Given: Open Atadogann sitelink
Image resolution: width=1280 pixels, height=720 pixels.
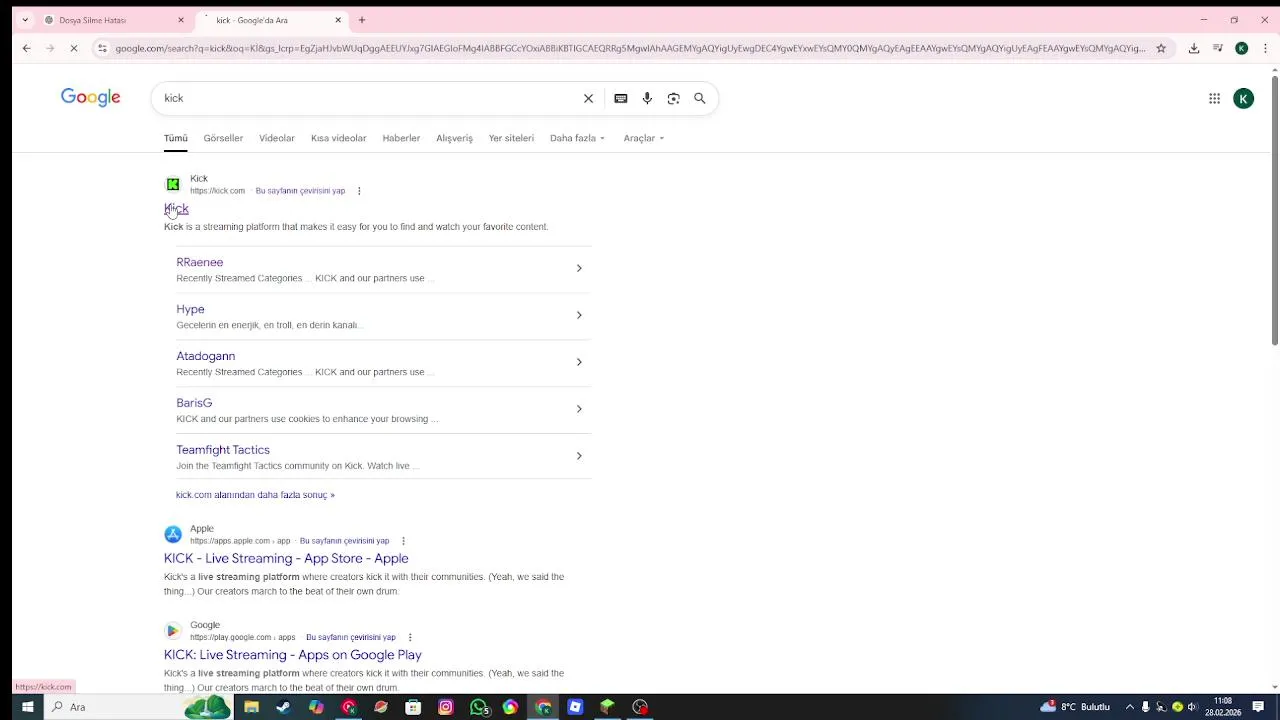Looking at the screenshot, I should [x=206, y=356].
